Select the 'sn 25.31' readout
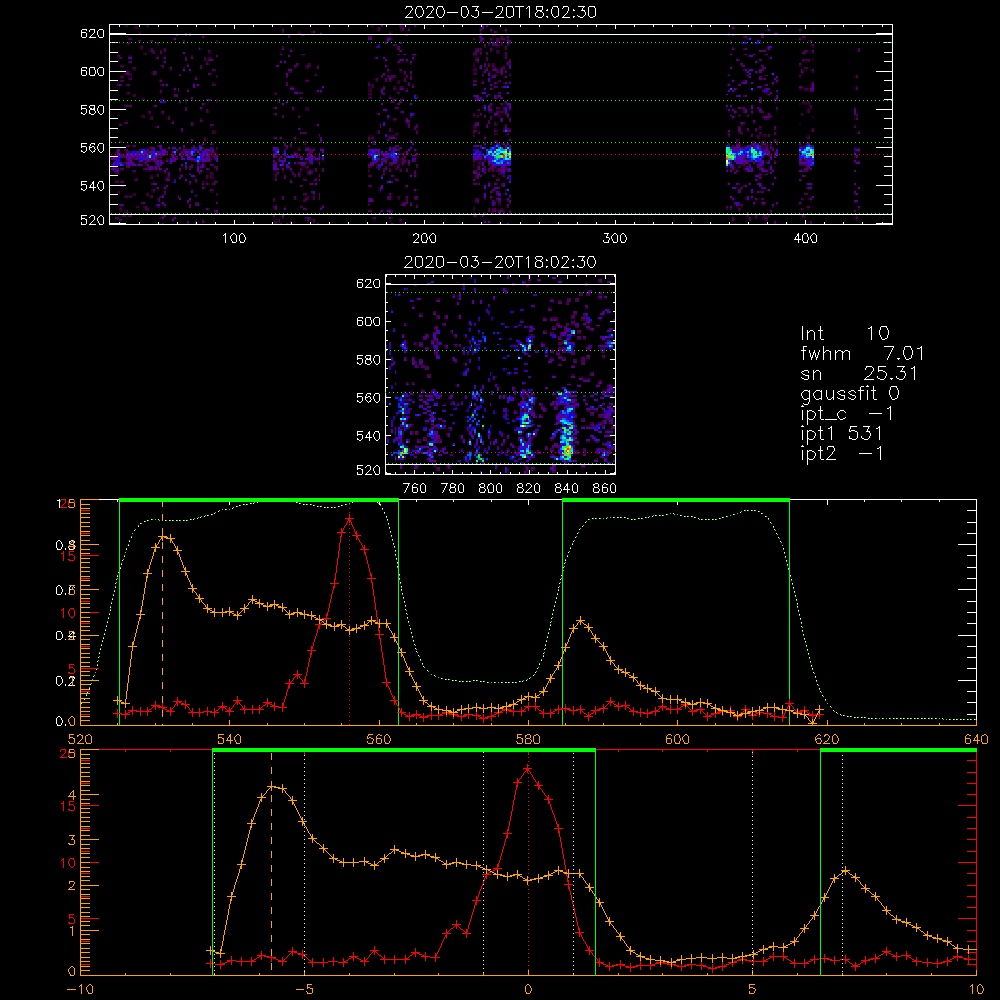Viewport: 1000px width, 1000px height. (x=859, y=373)
